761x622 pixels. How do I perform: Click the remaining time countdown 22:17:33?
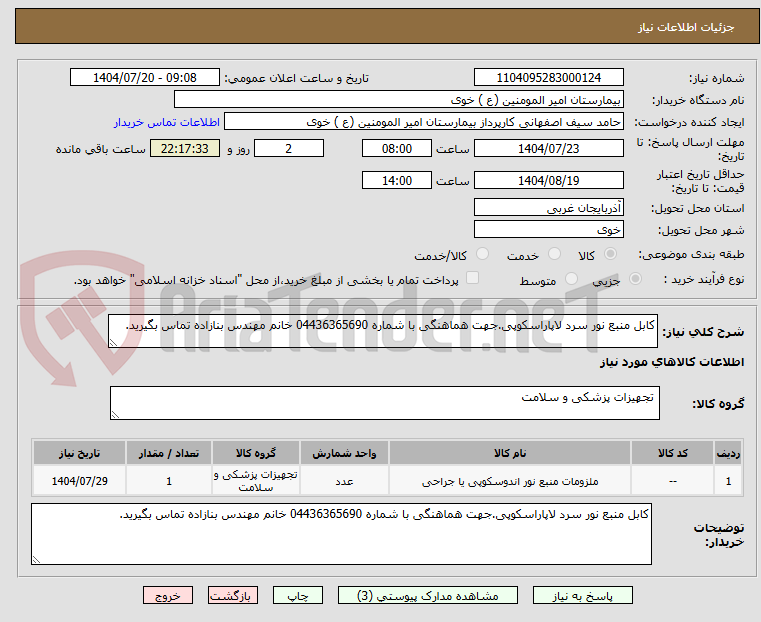pos(185,148)
